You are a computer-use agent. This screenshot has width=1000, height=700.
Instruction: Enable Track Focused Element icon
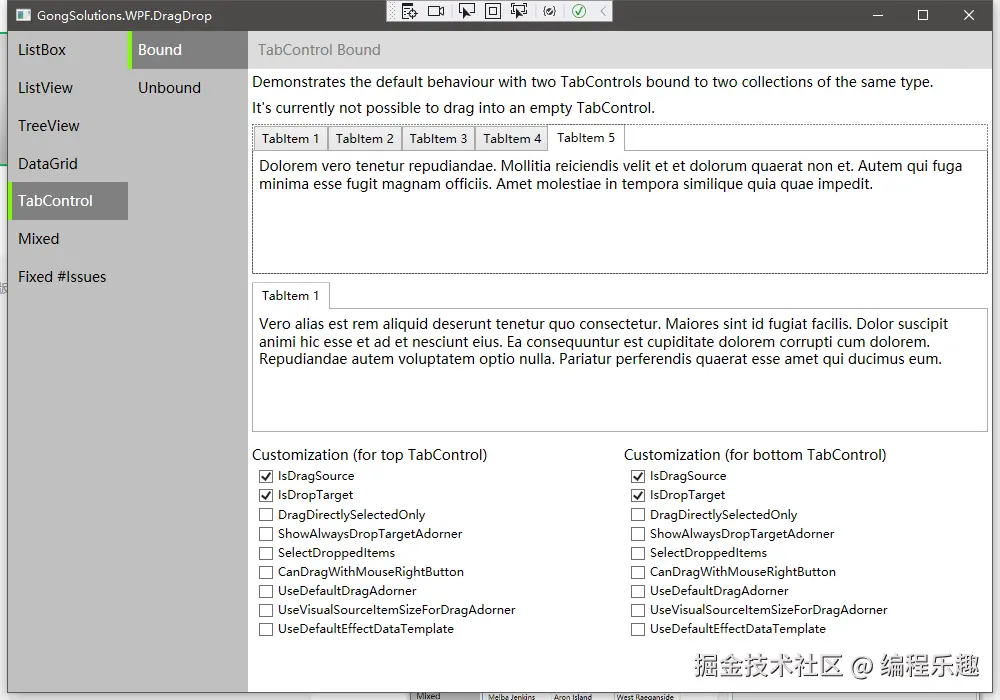519,11
